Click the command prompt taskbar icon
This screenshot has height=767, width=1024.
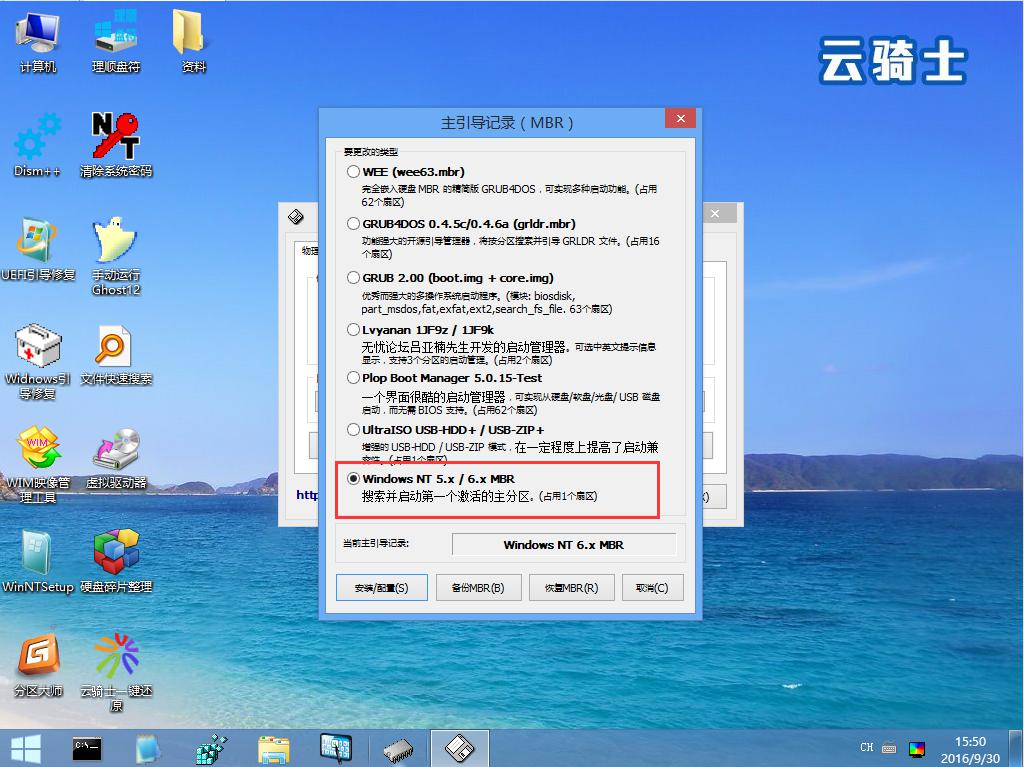[87, 747]
